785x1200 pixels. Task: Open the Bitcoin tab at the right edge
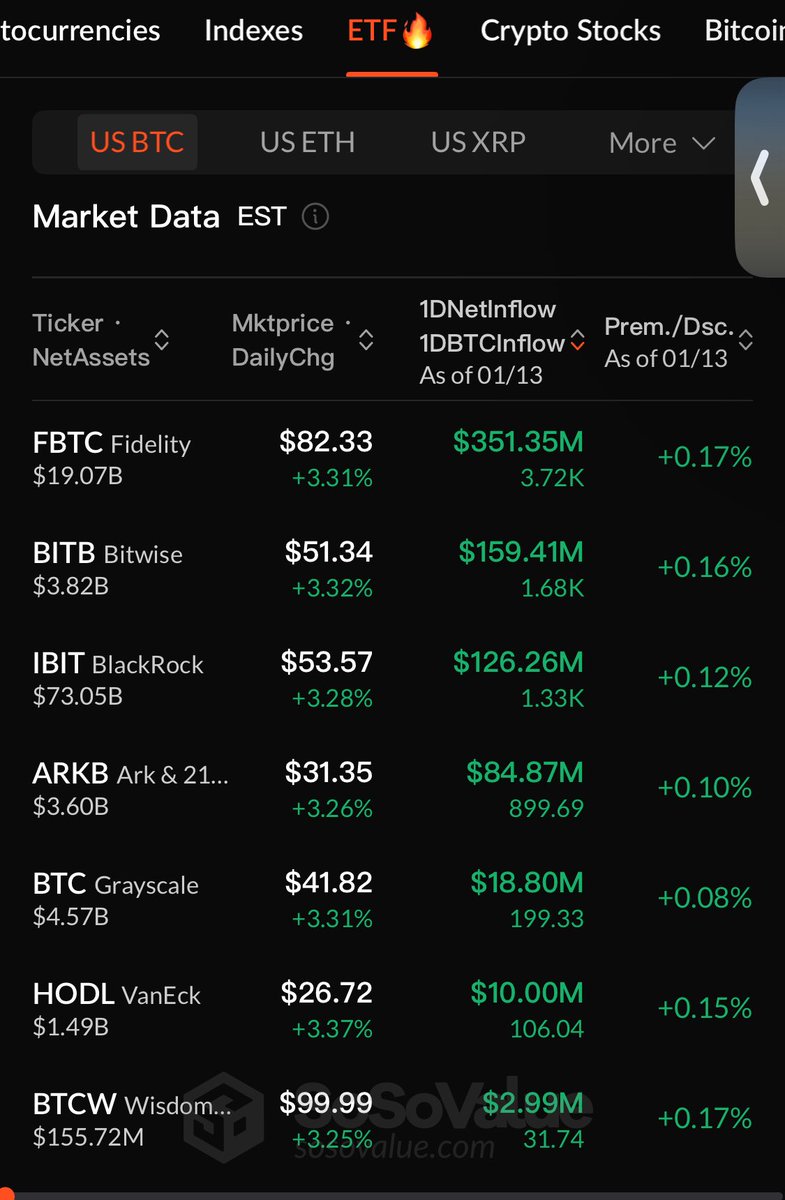coord(744,31)
